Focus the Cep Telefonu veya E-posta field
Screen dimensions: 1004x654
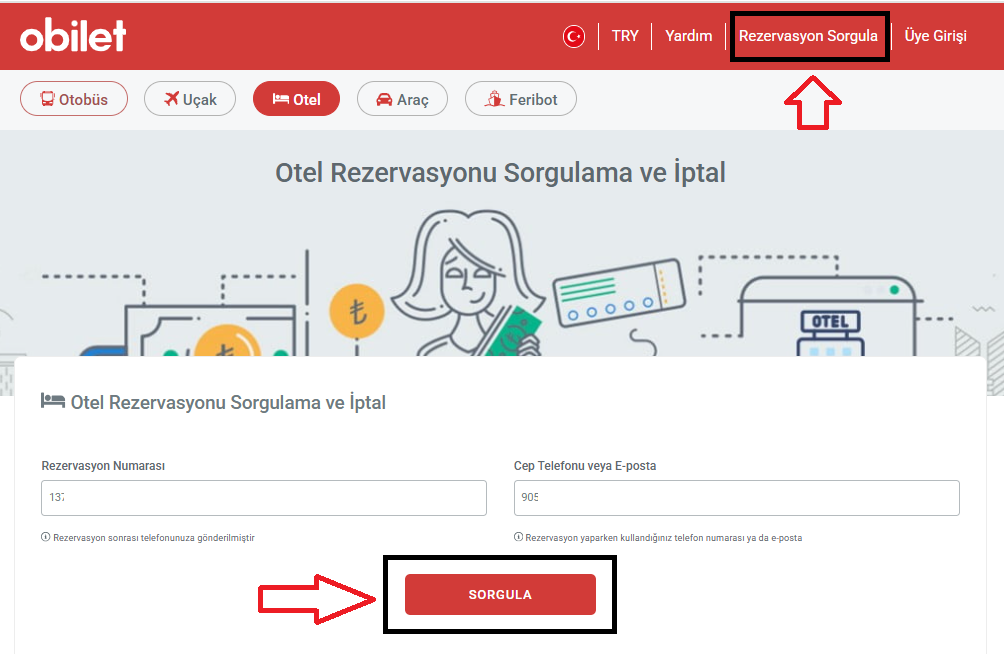coord(736,498)
